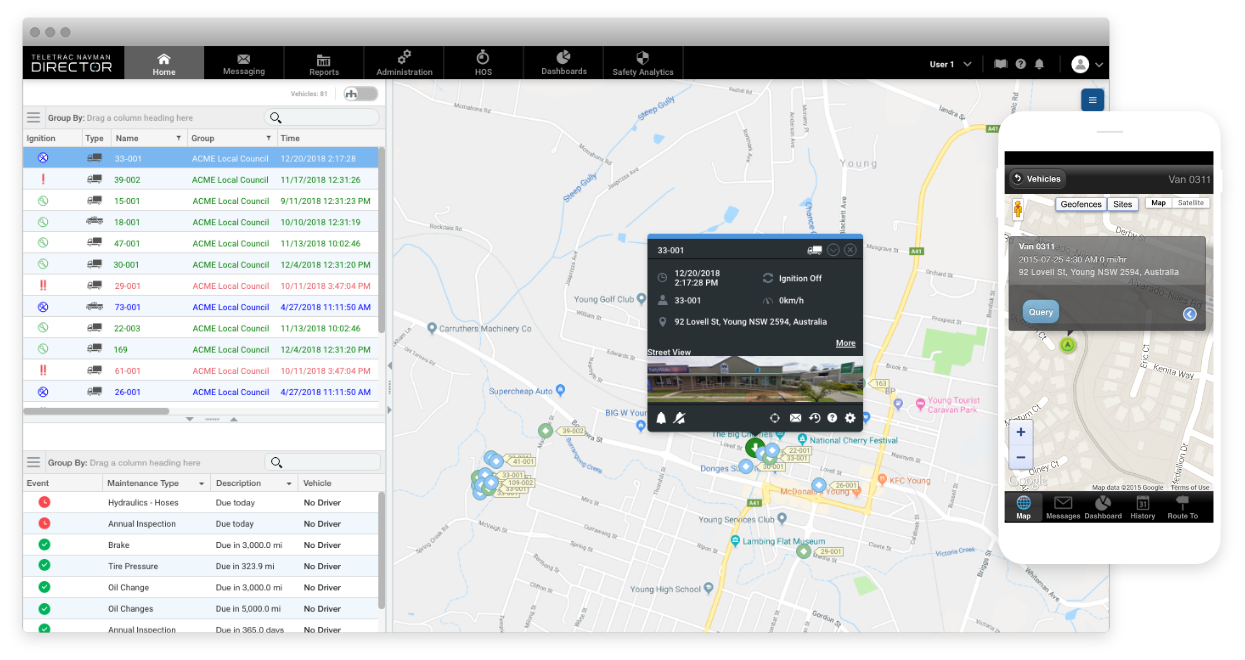Open the Maintenance Type column dropdown
This screenshot has height=660, width=1245.
(x=202, y=483)
